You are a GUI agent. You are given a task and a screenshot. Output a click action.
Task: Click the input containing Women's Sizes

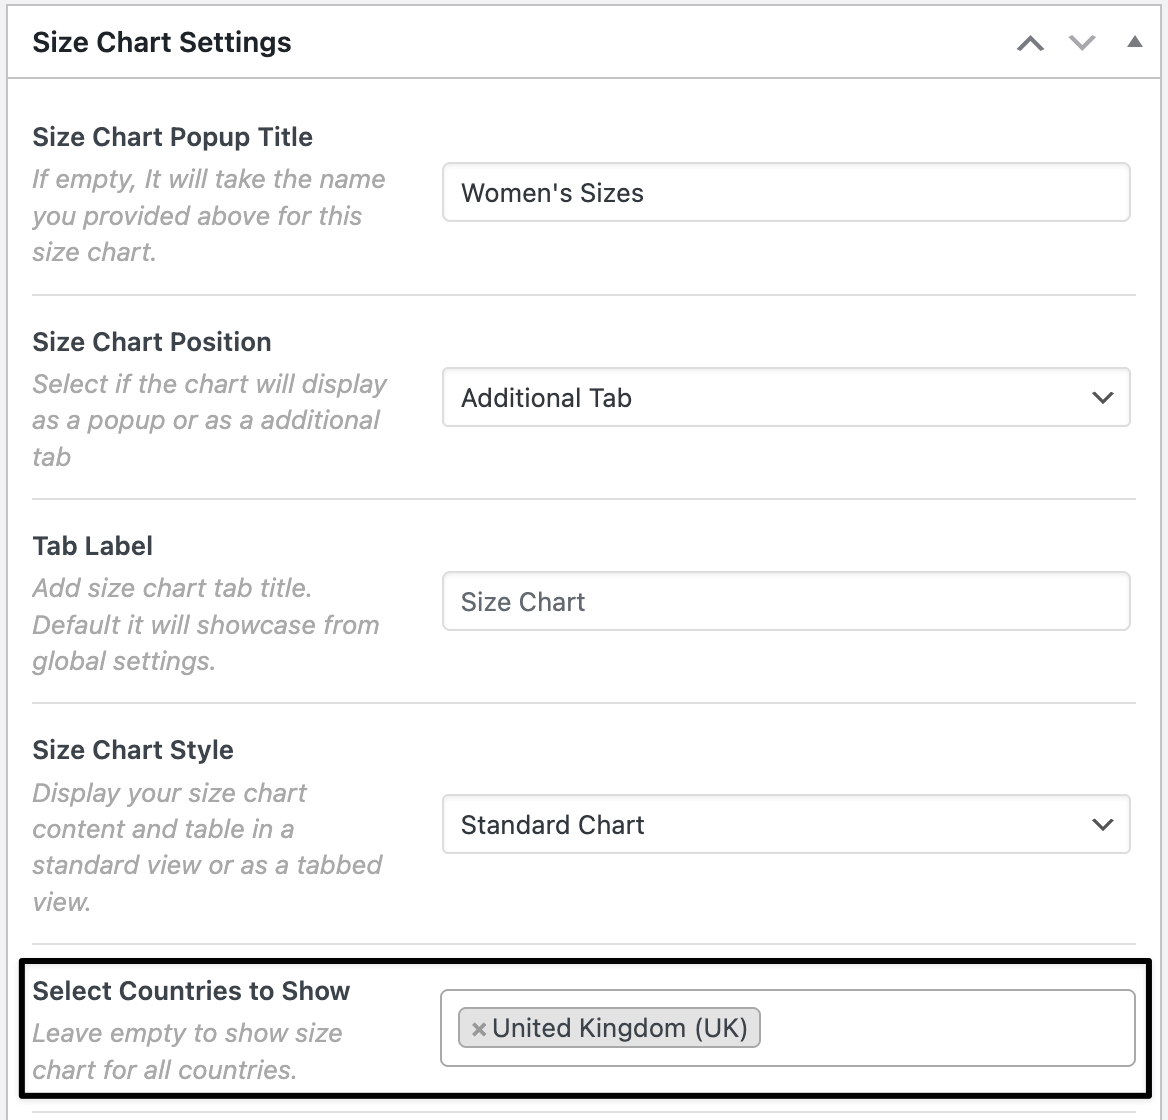point(786,192)
